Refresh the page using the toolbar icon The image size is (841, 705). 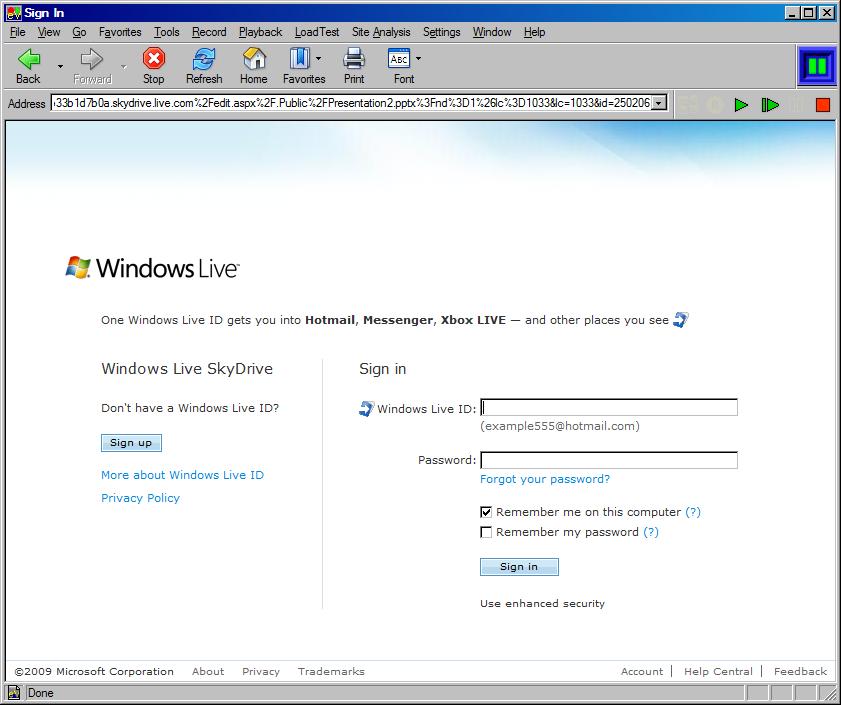[x=204, y=58]
